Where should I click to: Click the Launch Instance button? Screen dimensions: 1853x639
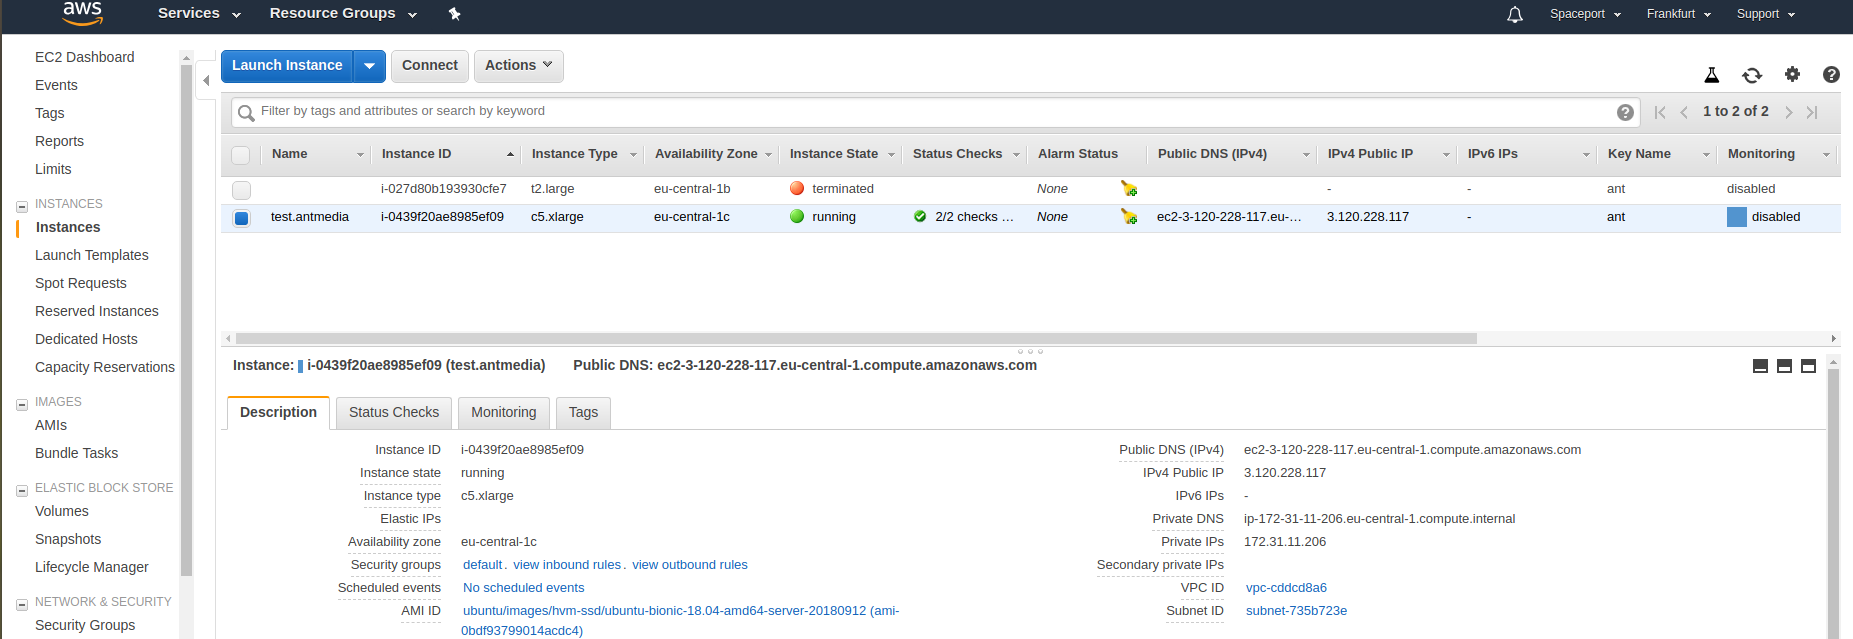pos(287,66)
